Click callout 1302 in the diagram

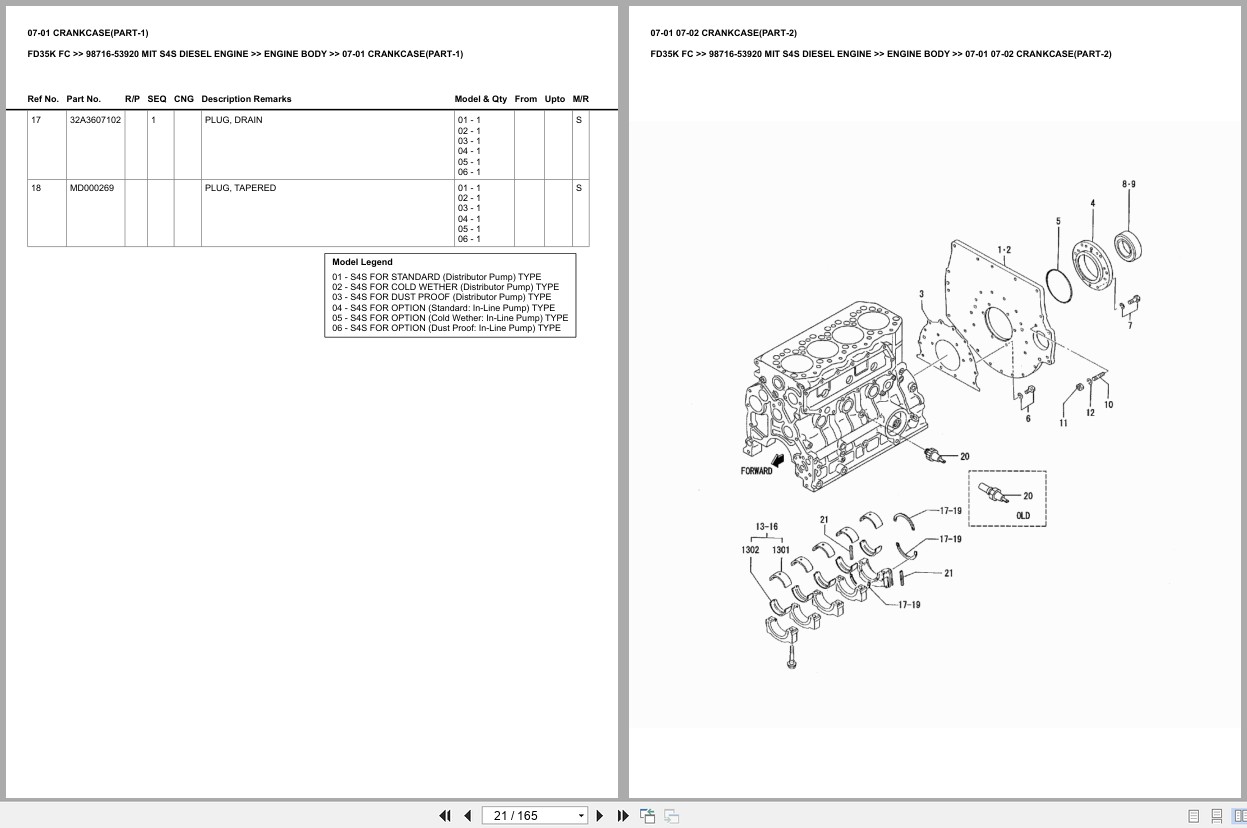point(750,550)
